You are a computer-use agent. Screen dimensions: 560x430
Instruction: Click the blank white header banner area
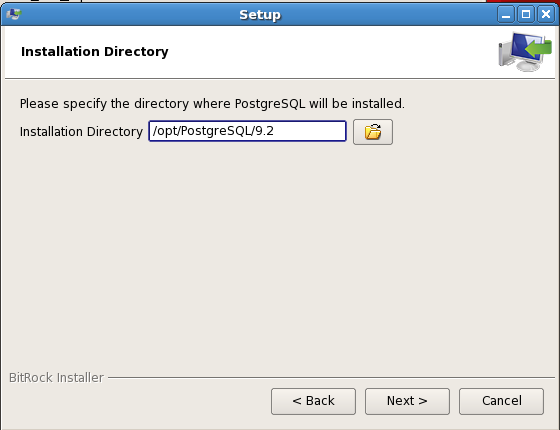[321, 52]
